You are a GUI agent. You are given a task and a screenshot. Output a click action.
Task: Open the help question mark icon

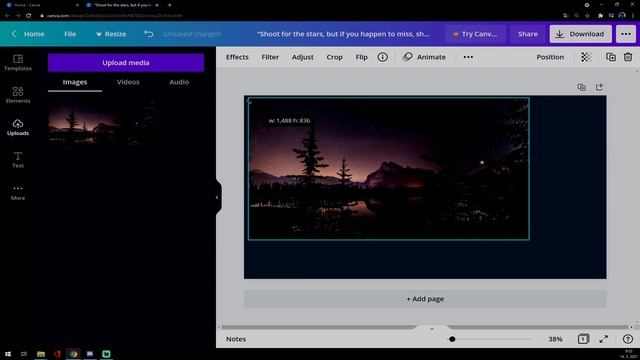pyautogui.click(x=628, y=339)
